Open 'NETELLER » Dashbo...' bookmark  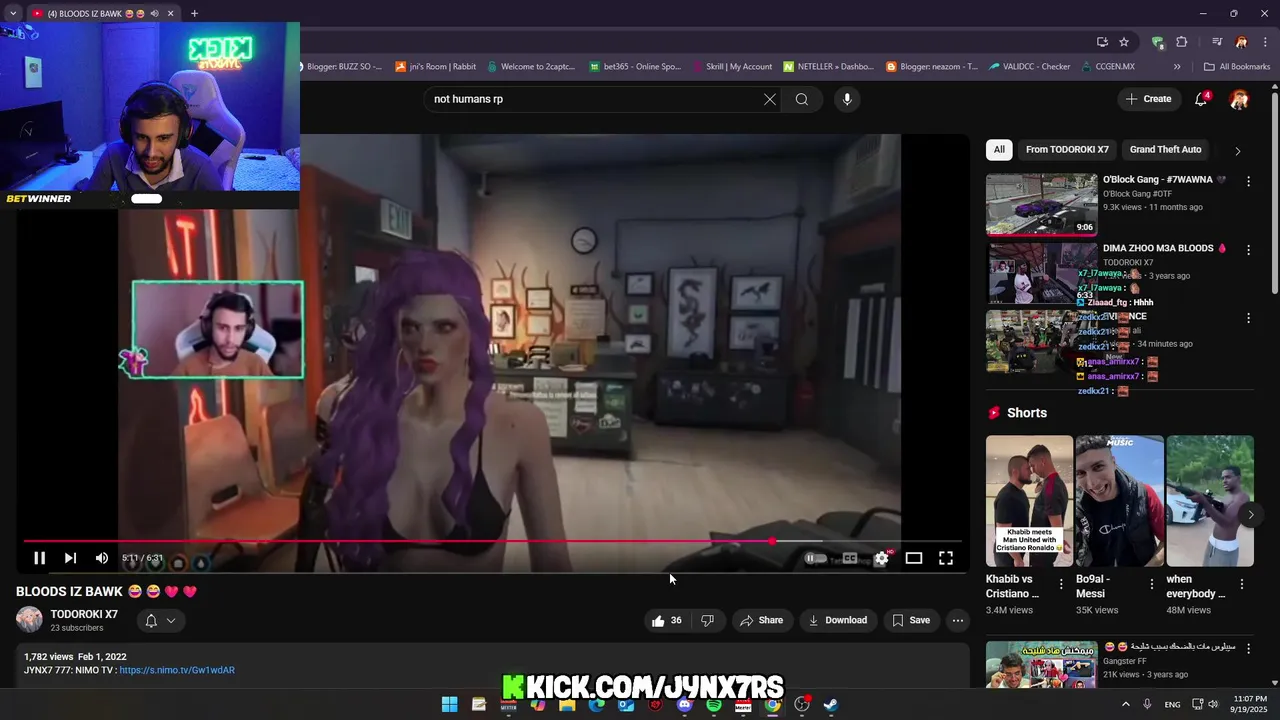(829, 67)
